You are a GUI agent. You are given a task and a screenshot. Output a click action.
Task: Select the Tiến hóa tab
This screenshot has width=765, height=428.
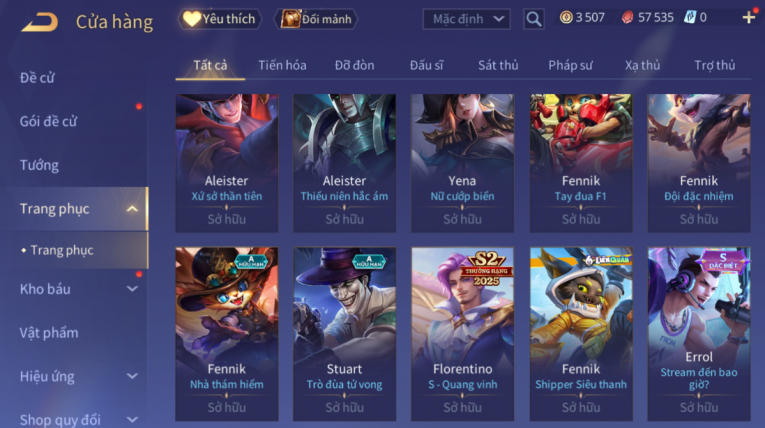[x=282, y=65]
